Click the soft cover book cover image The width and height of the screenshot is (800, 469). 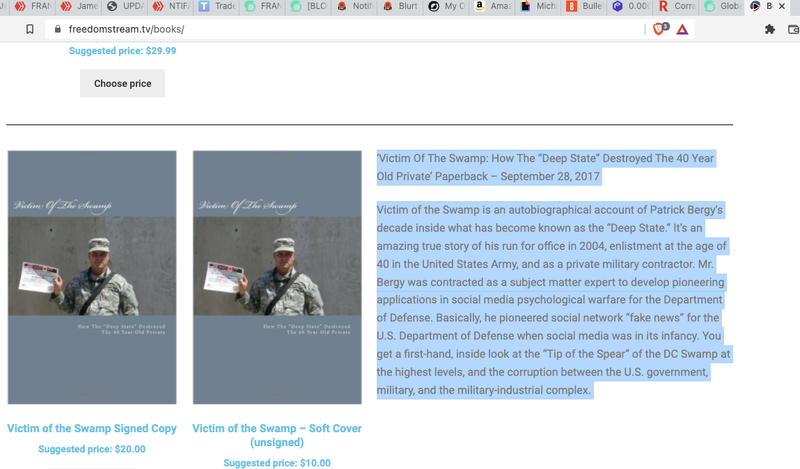tap(277, 277)
